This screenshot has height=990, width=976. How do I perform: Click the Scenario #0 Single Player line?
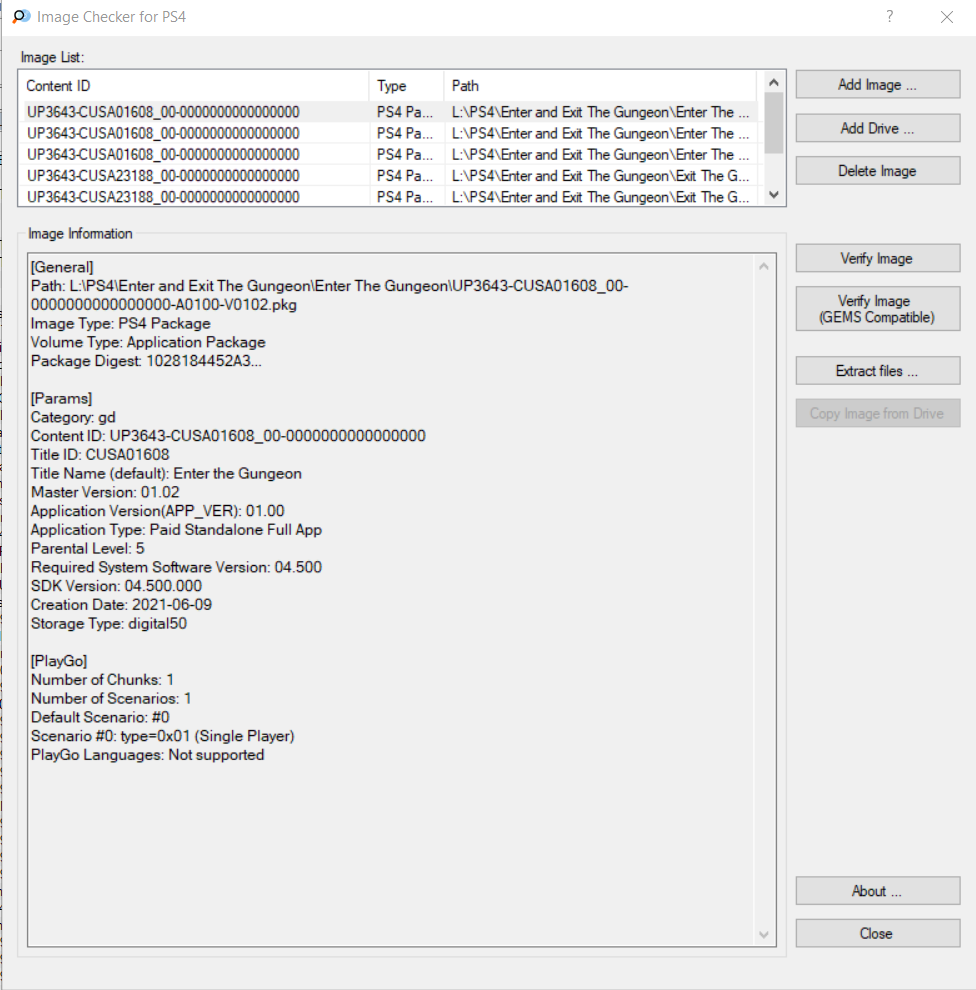162,736
